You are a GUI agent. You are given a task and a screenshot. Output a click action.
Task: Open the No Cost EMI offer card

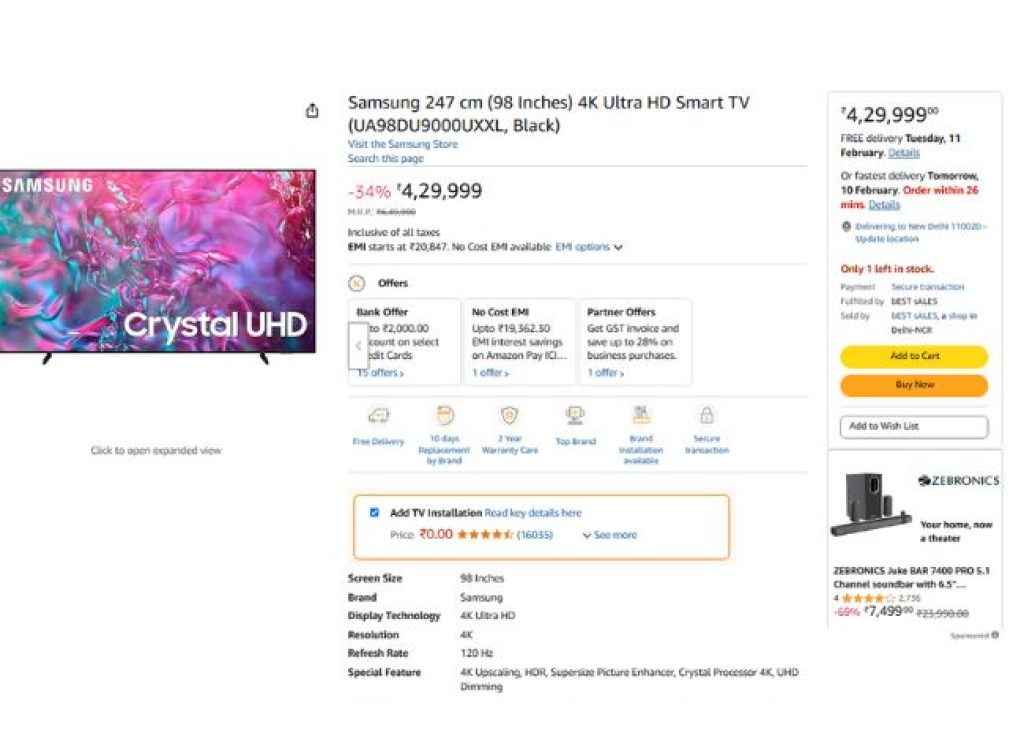[x=519, y=341]
